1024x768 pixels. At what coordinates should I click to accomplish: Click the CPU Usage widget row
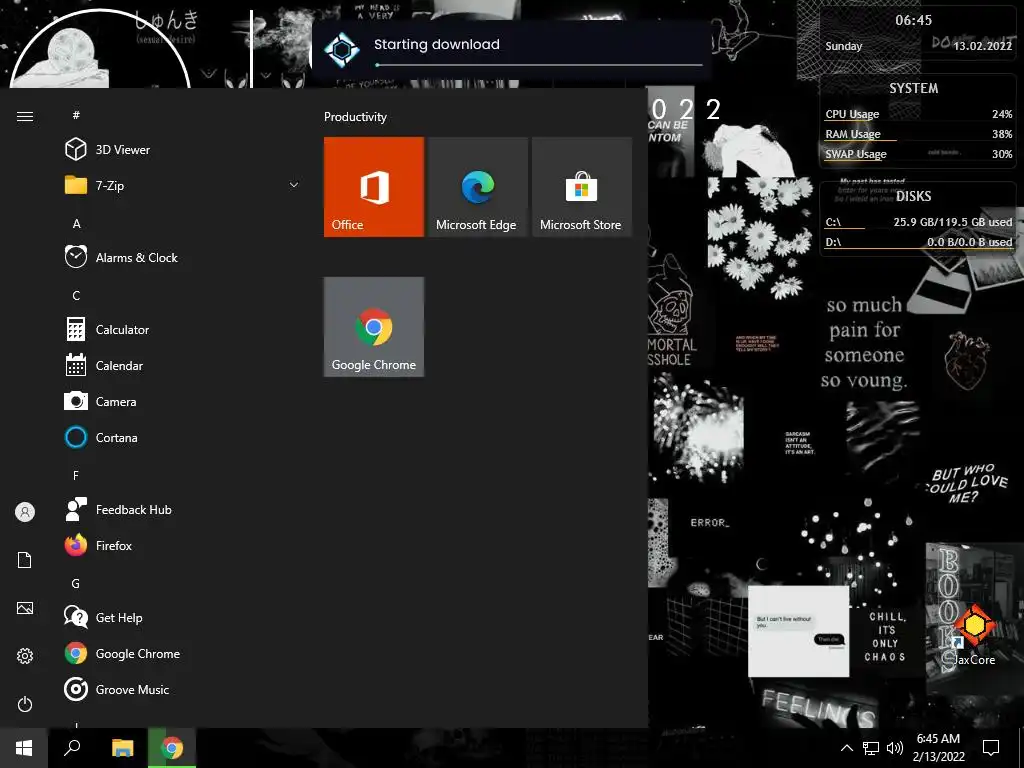918,114
